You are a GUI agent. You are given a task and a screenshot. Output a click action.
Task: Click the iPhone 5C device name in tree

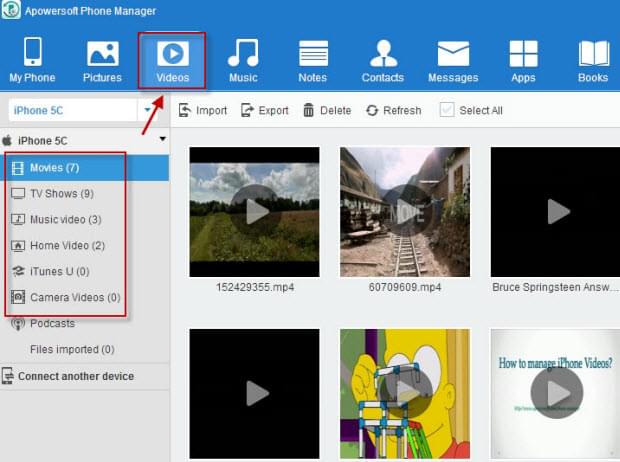tap(42, 140)
